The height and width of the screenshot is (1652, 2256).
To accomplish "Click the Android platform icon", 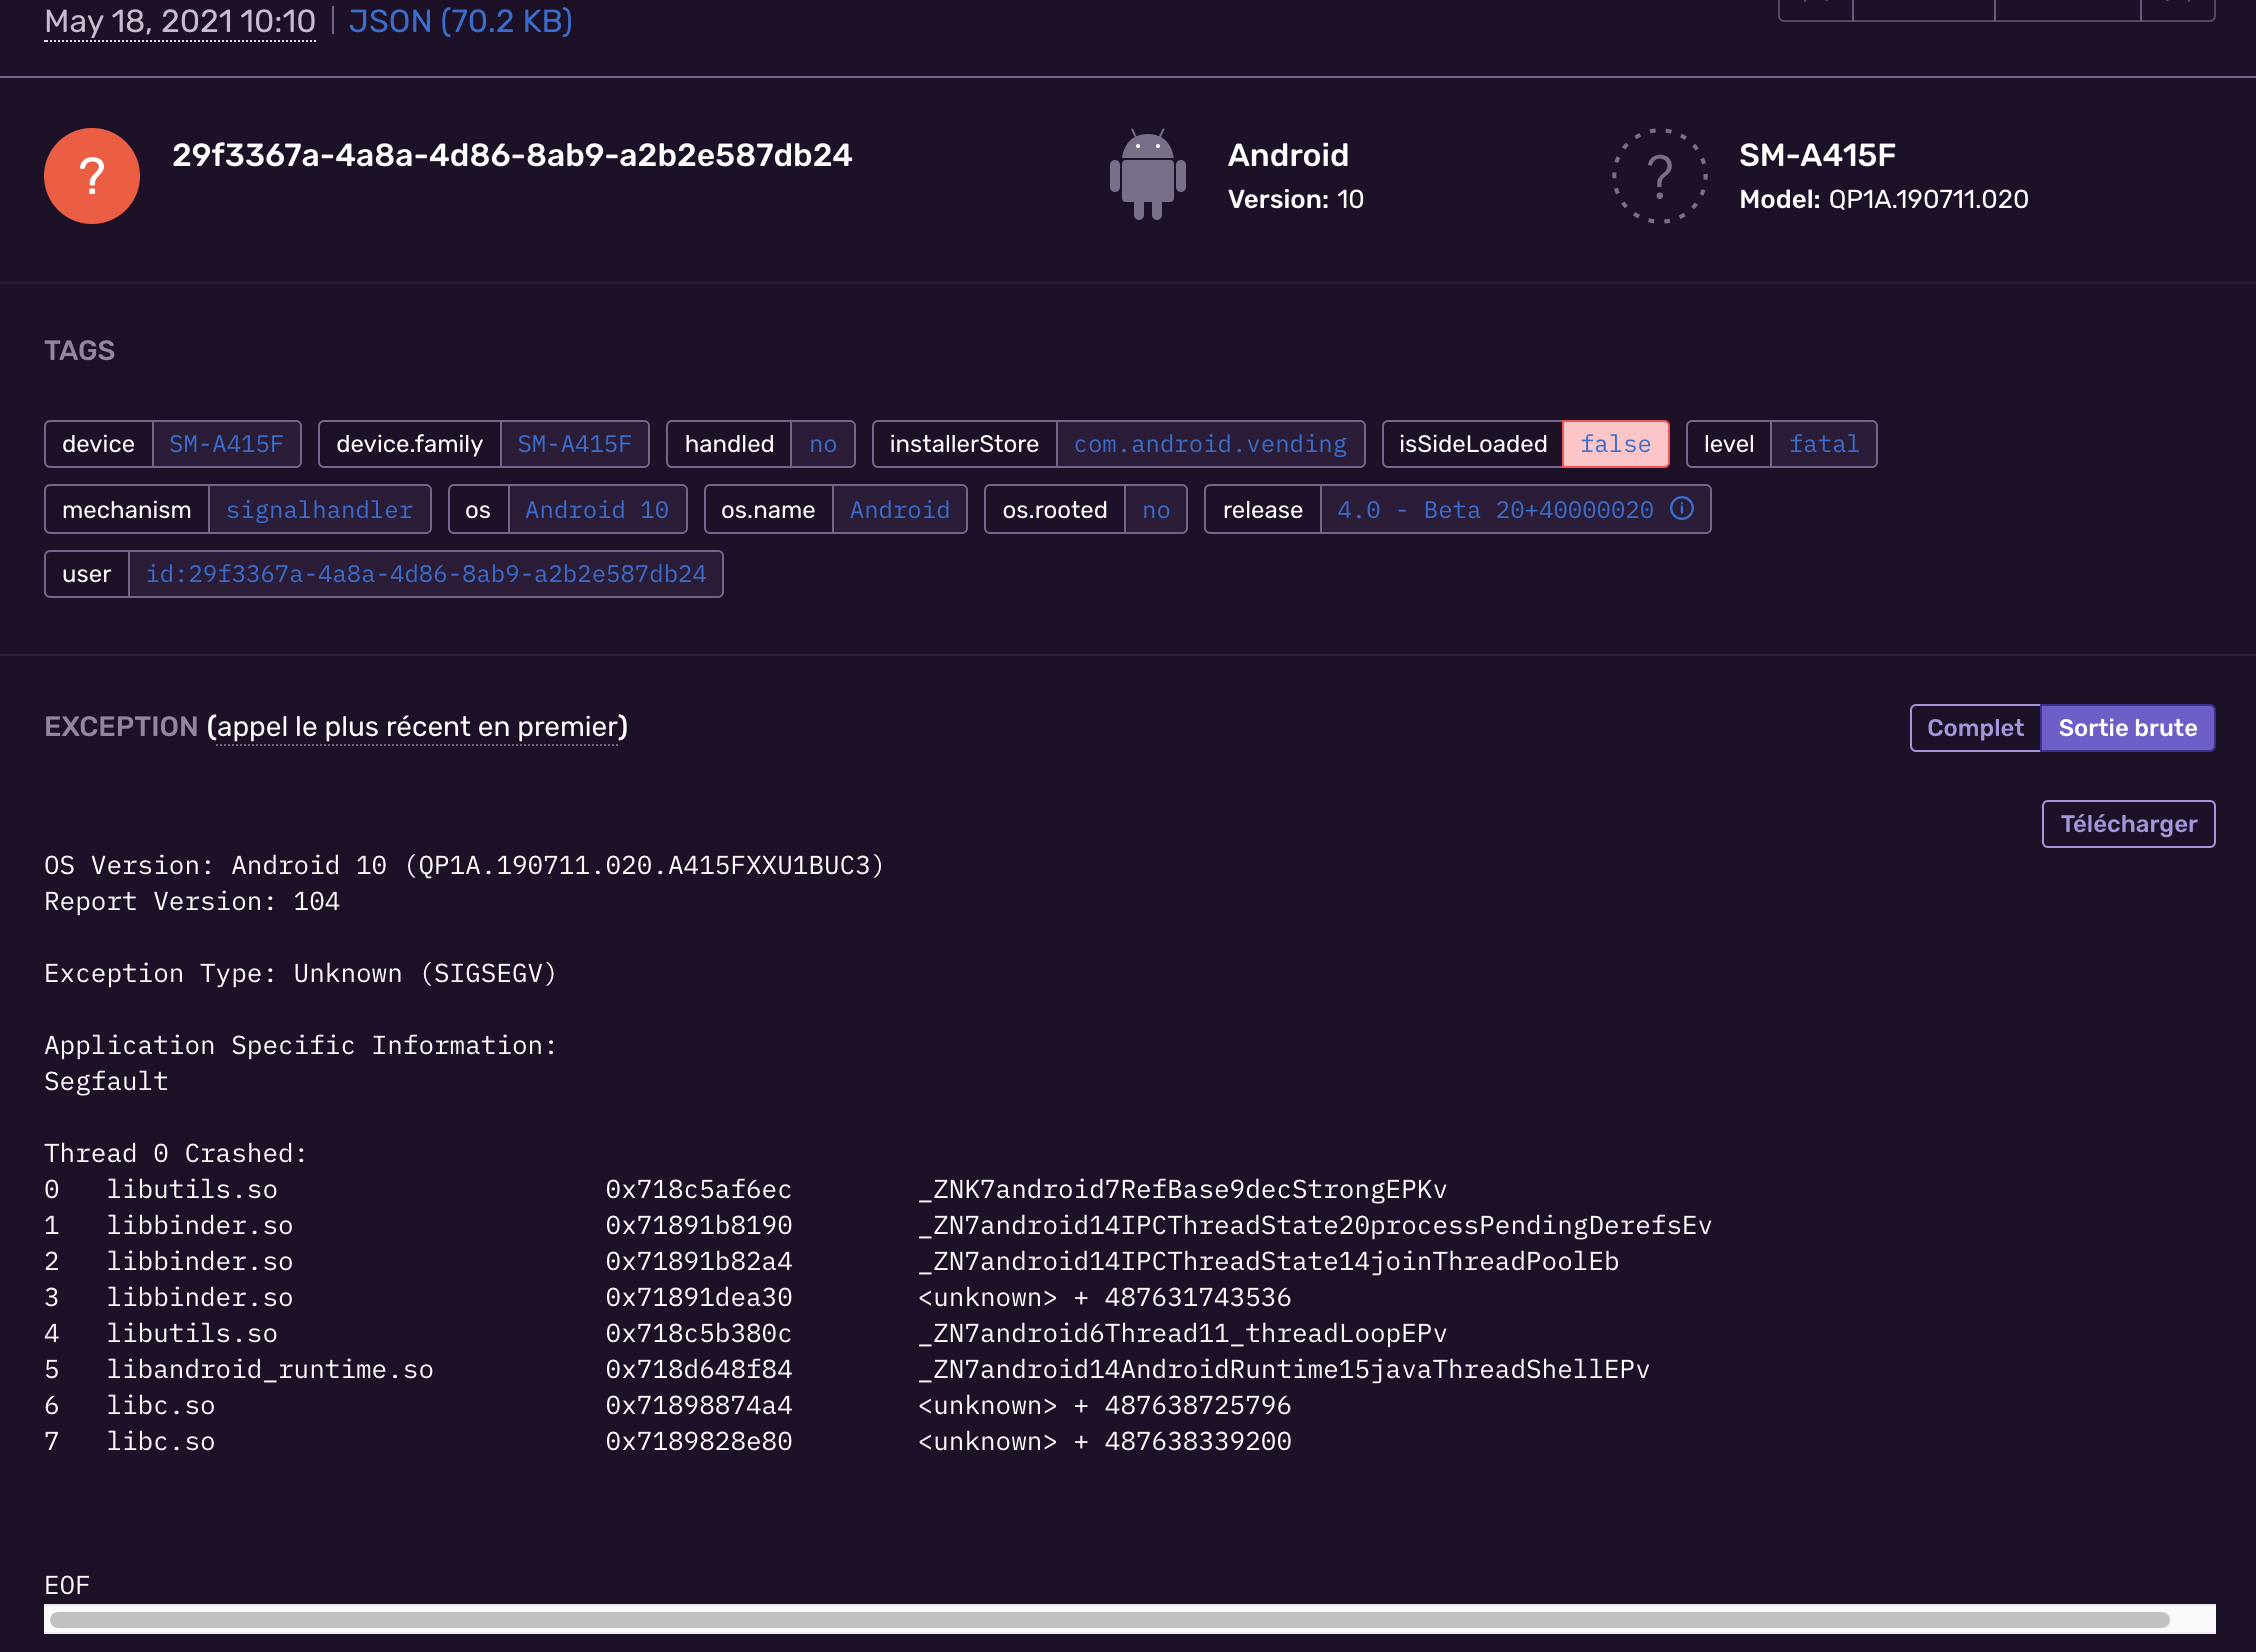I will pos(1148,172).
